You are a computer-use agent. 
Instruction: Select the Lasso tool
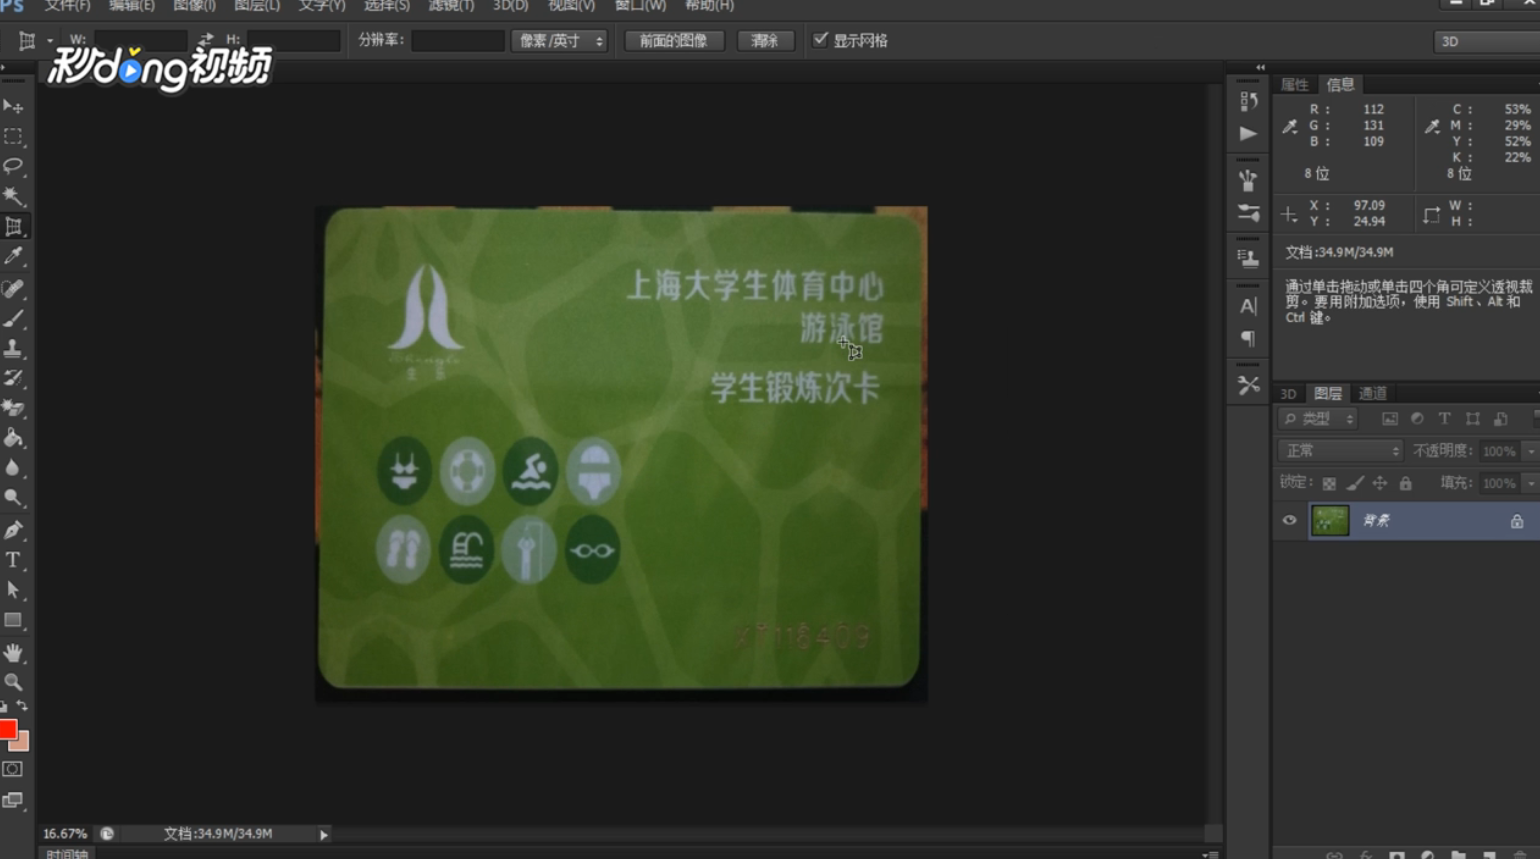click(13, 166)
